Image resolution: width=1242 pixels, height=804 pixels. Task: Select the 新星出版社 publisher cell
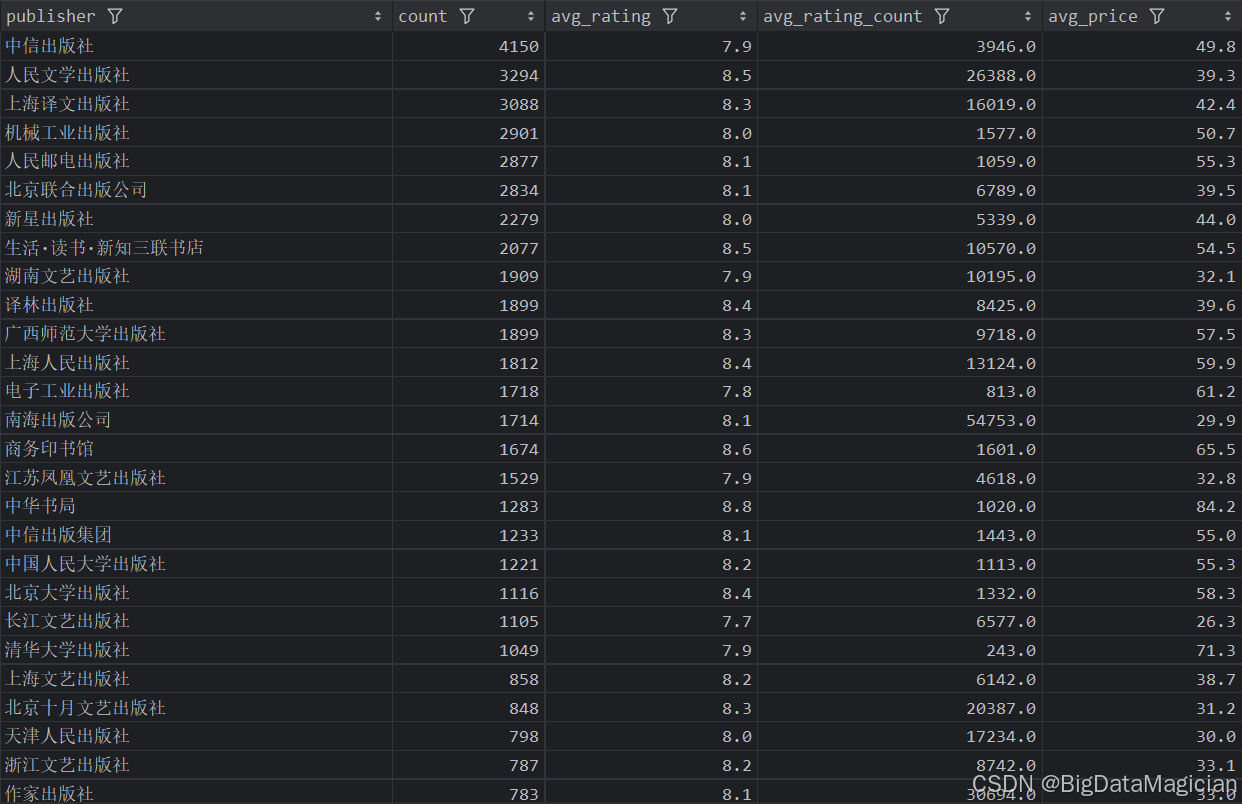pos(196,219)
